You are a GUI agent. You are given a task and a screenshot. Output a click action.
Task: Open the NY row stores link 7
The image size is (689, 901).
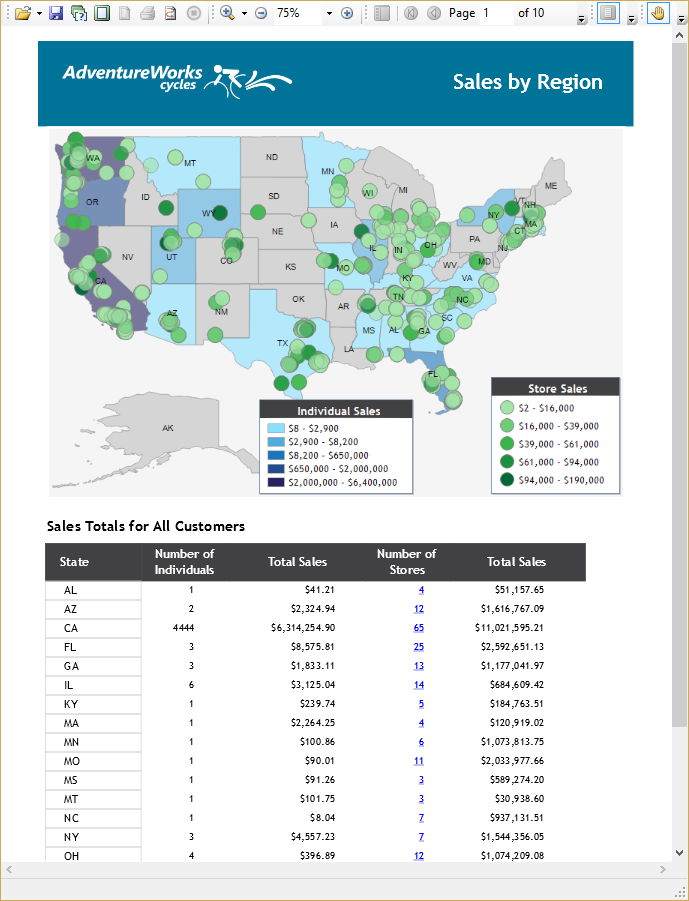click(421, 837)
